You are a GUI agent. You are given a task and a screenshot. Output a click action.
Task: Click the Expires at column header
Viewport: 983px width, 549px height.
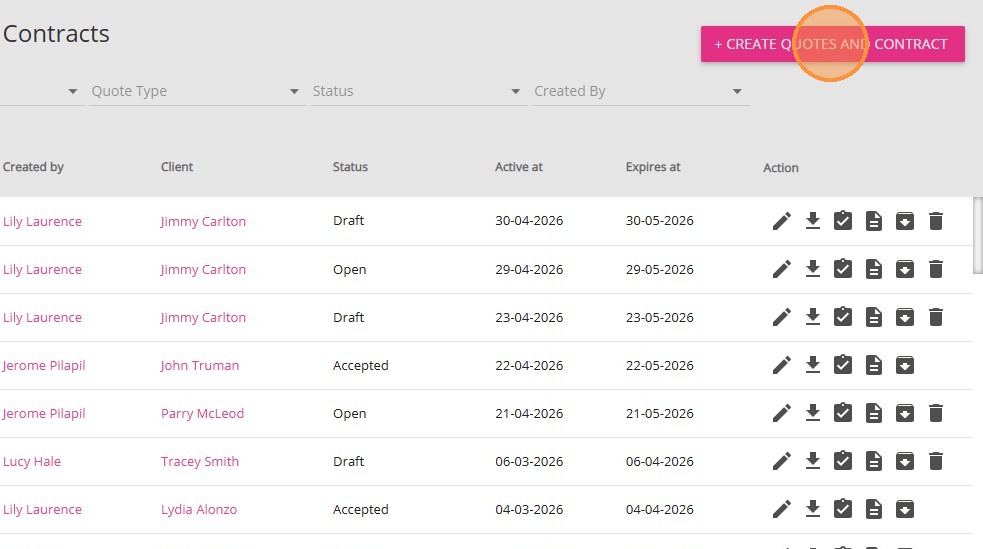653,167
